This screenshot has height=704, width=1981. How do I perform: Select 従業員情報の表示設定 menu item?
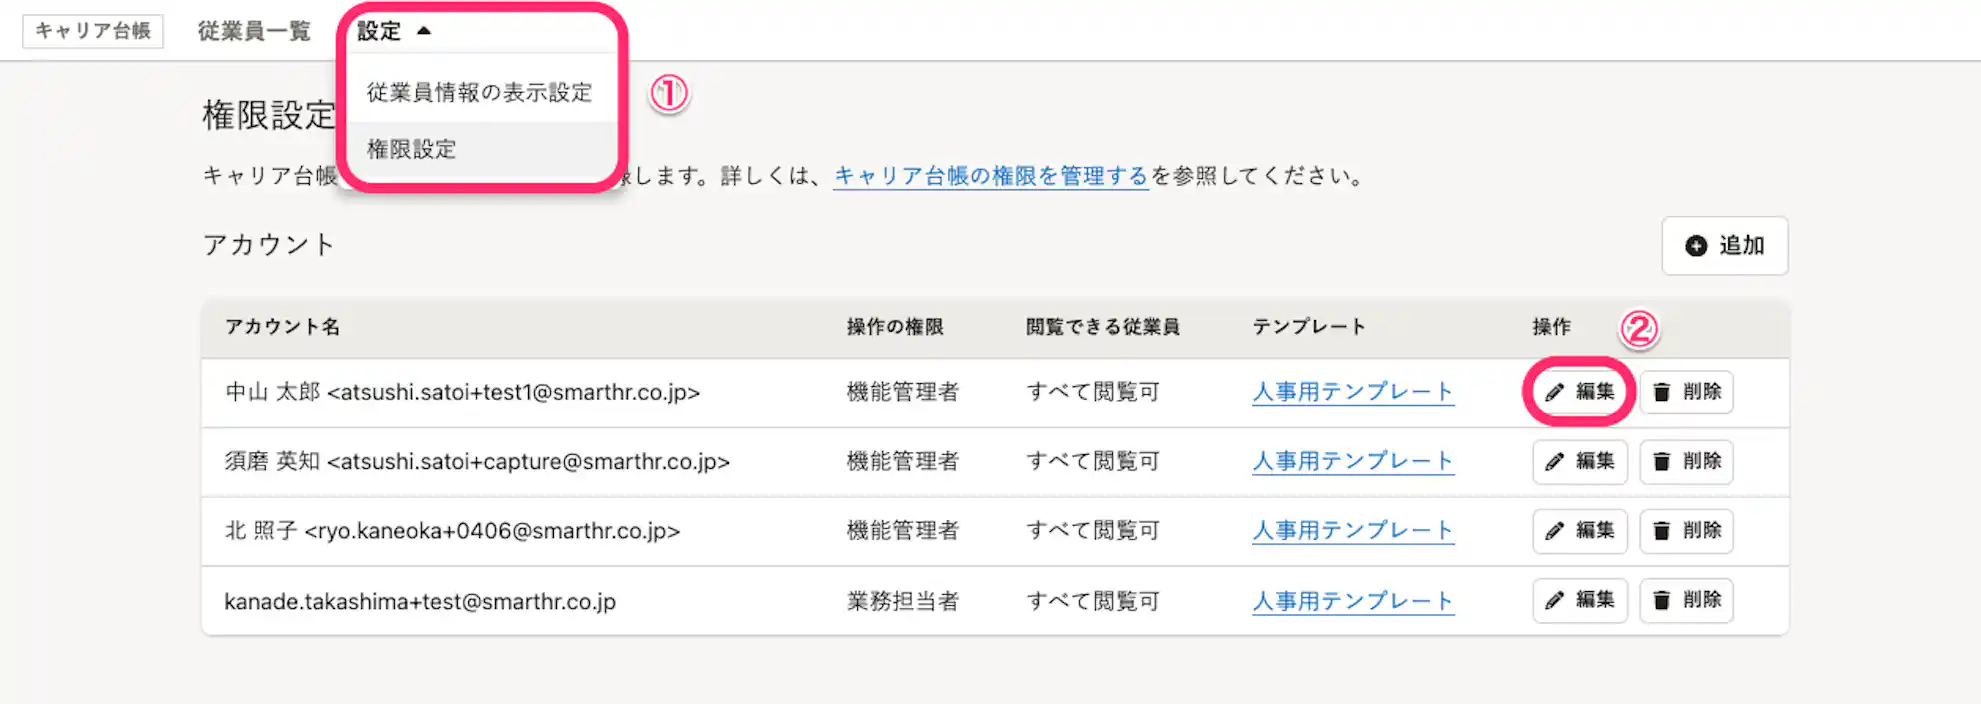pos(480,92)
